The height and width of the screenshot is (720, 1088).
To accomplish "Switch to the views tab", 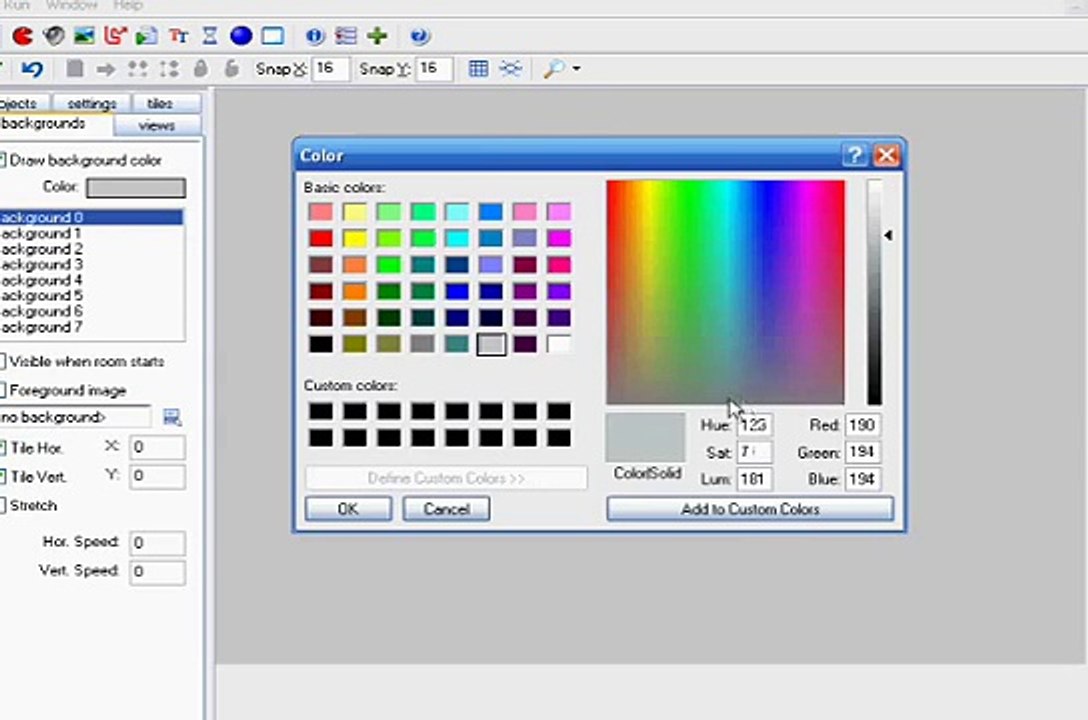I will tap(157, 126).
